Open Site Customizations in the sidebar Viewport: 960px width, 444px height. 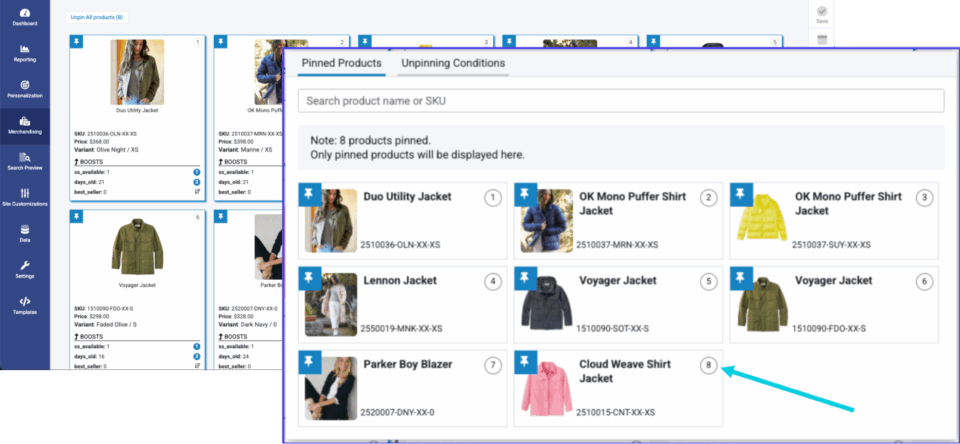25,196
